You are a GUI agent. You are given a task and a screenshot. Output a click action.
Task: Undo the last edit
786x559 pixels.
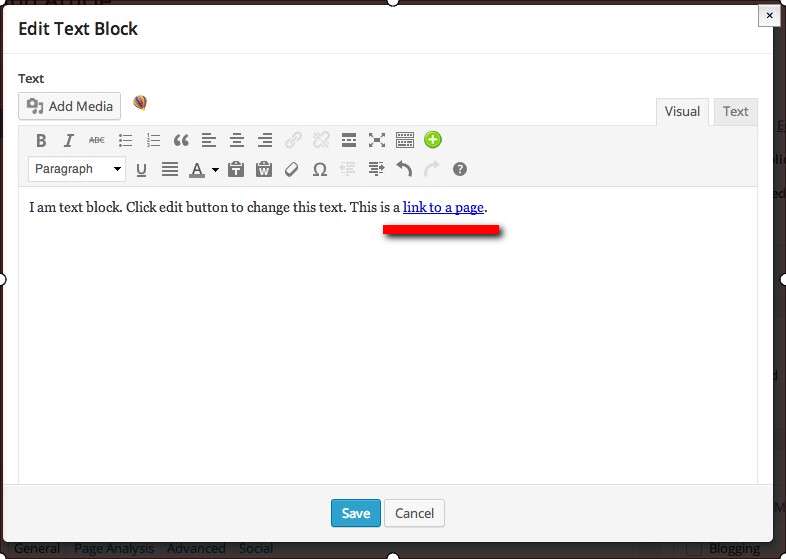[404, 170]
